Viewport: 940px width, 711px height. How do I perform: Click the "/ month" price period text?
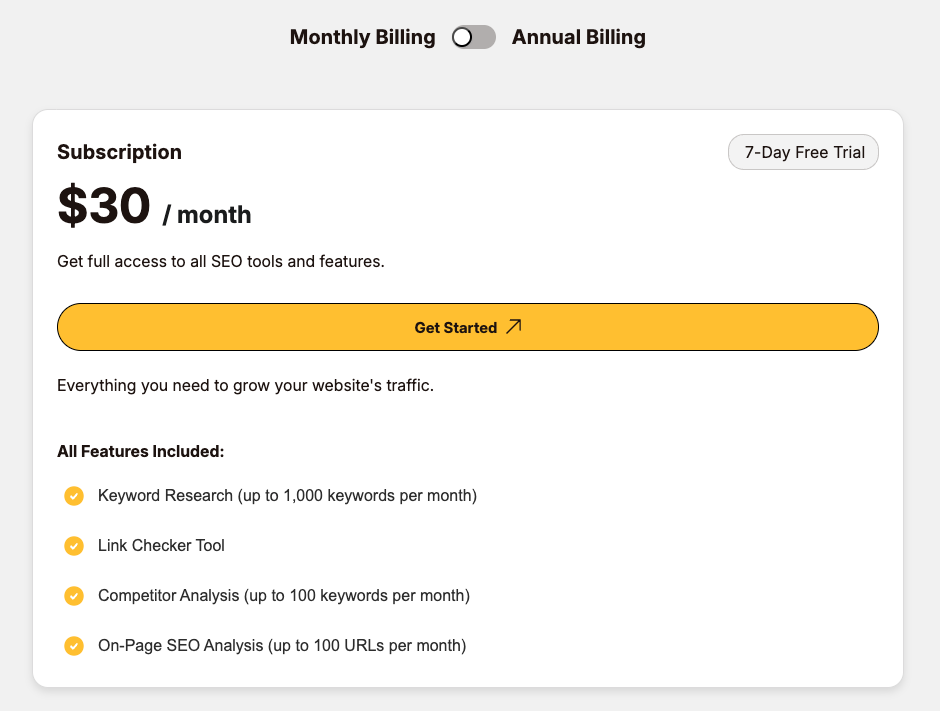point(207,215)
